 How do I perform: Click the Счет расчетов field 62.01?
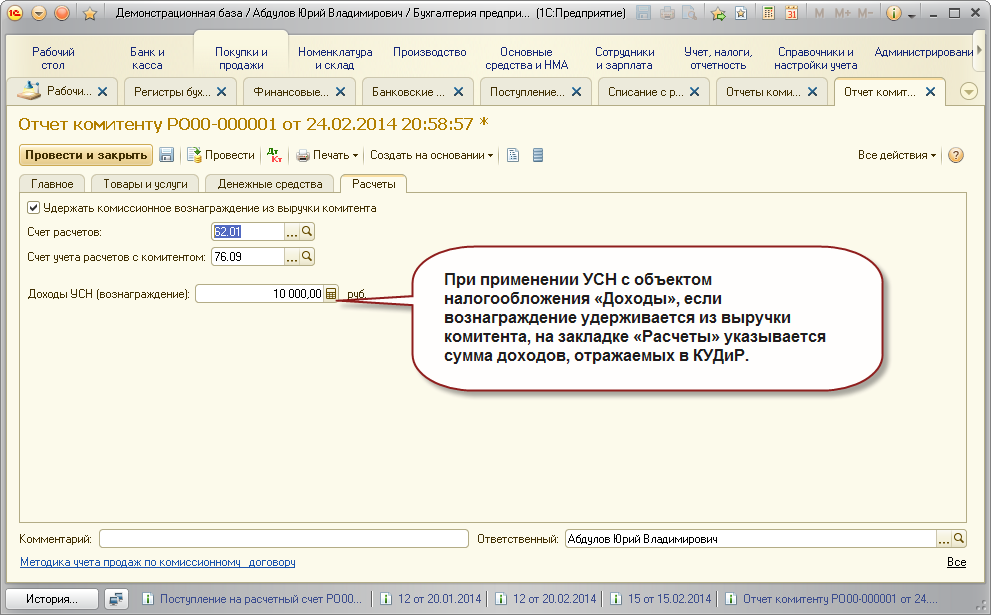pyautogui.click(x=248, y=232)
